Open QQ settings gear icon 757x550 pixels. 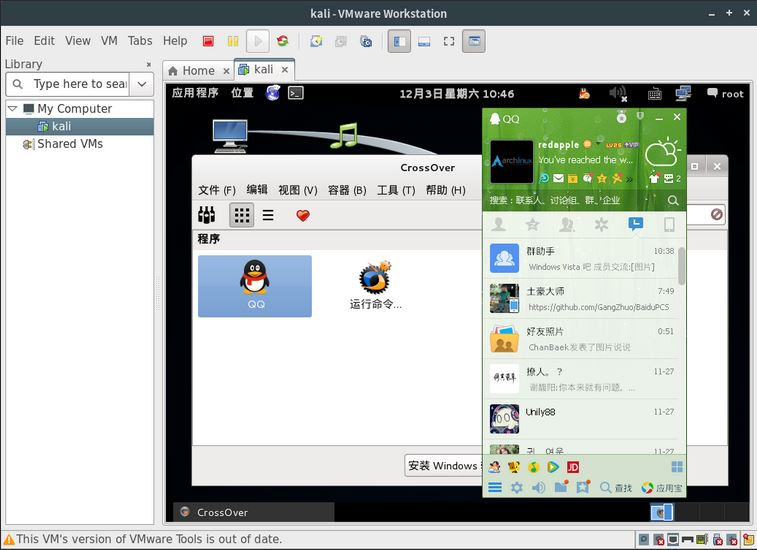point(517,488)
